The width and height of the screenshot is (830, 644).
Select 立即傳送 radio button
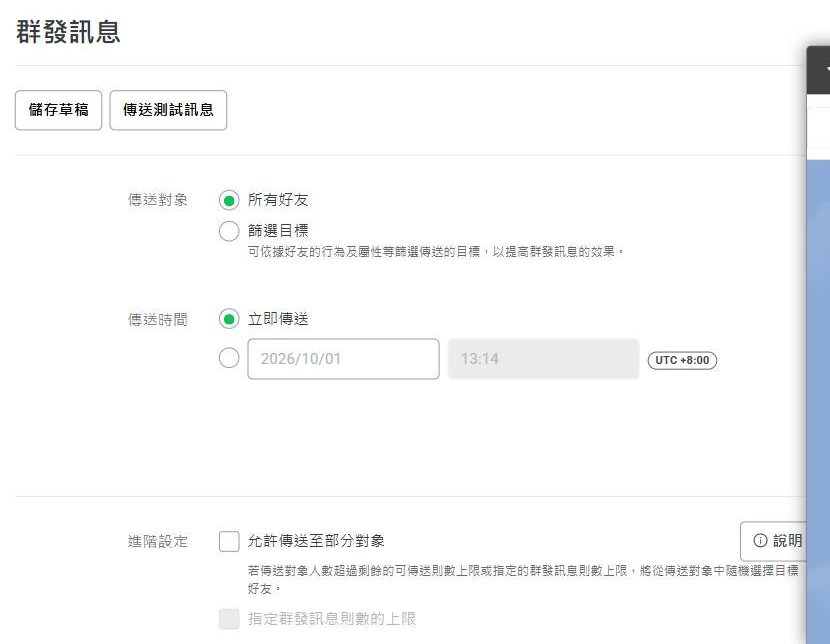[x=229, y=319]
